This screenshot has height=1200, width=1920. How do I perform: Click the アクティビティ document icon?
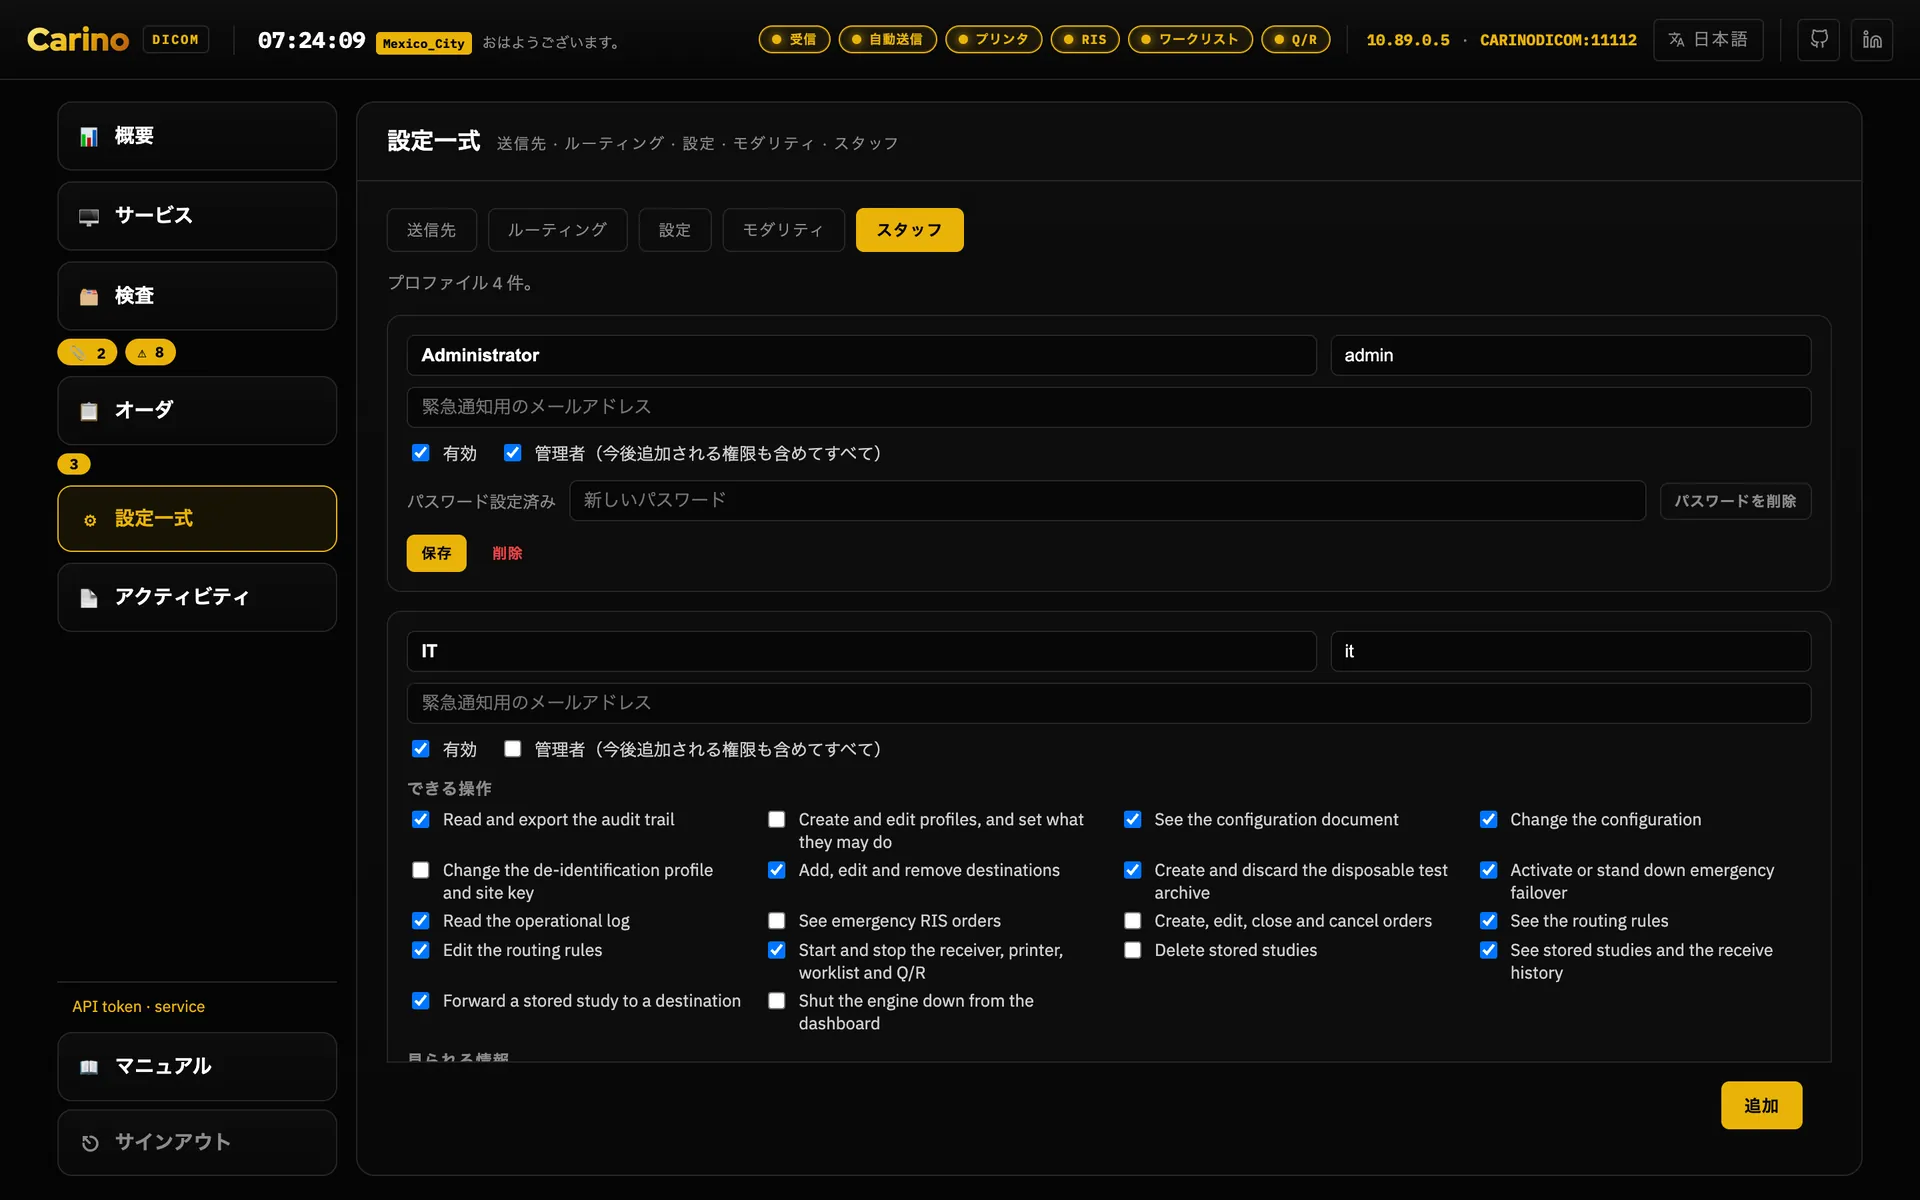tap(89, 598)
